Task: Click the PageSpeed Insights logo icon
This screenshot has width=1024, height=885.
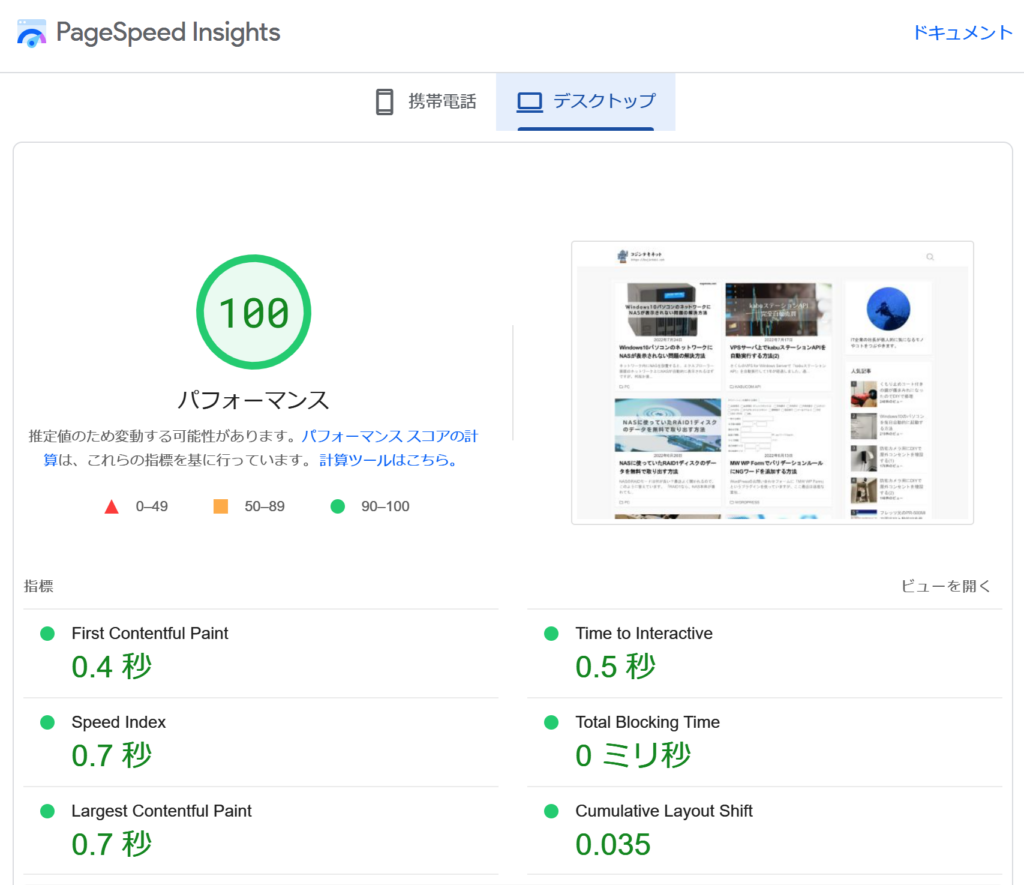Action: (31, 33)
